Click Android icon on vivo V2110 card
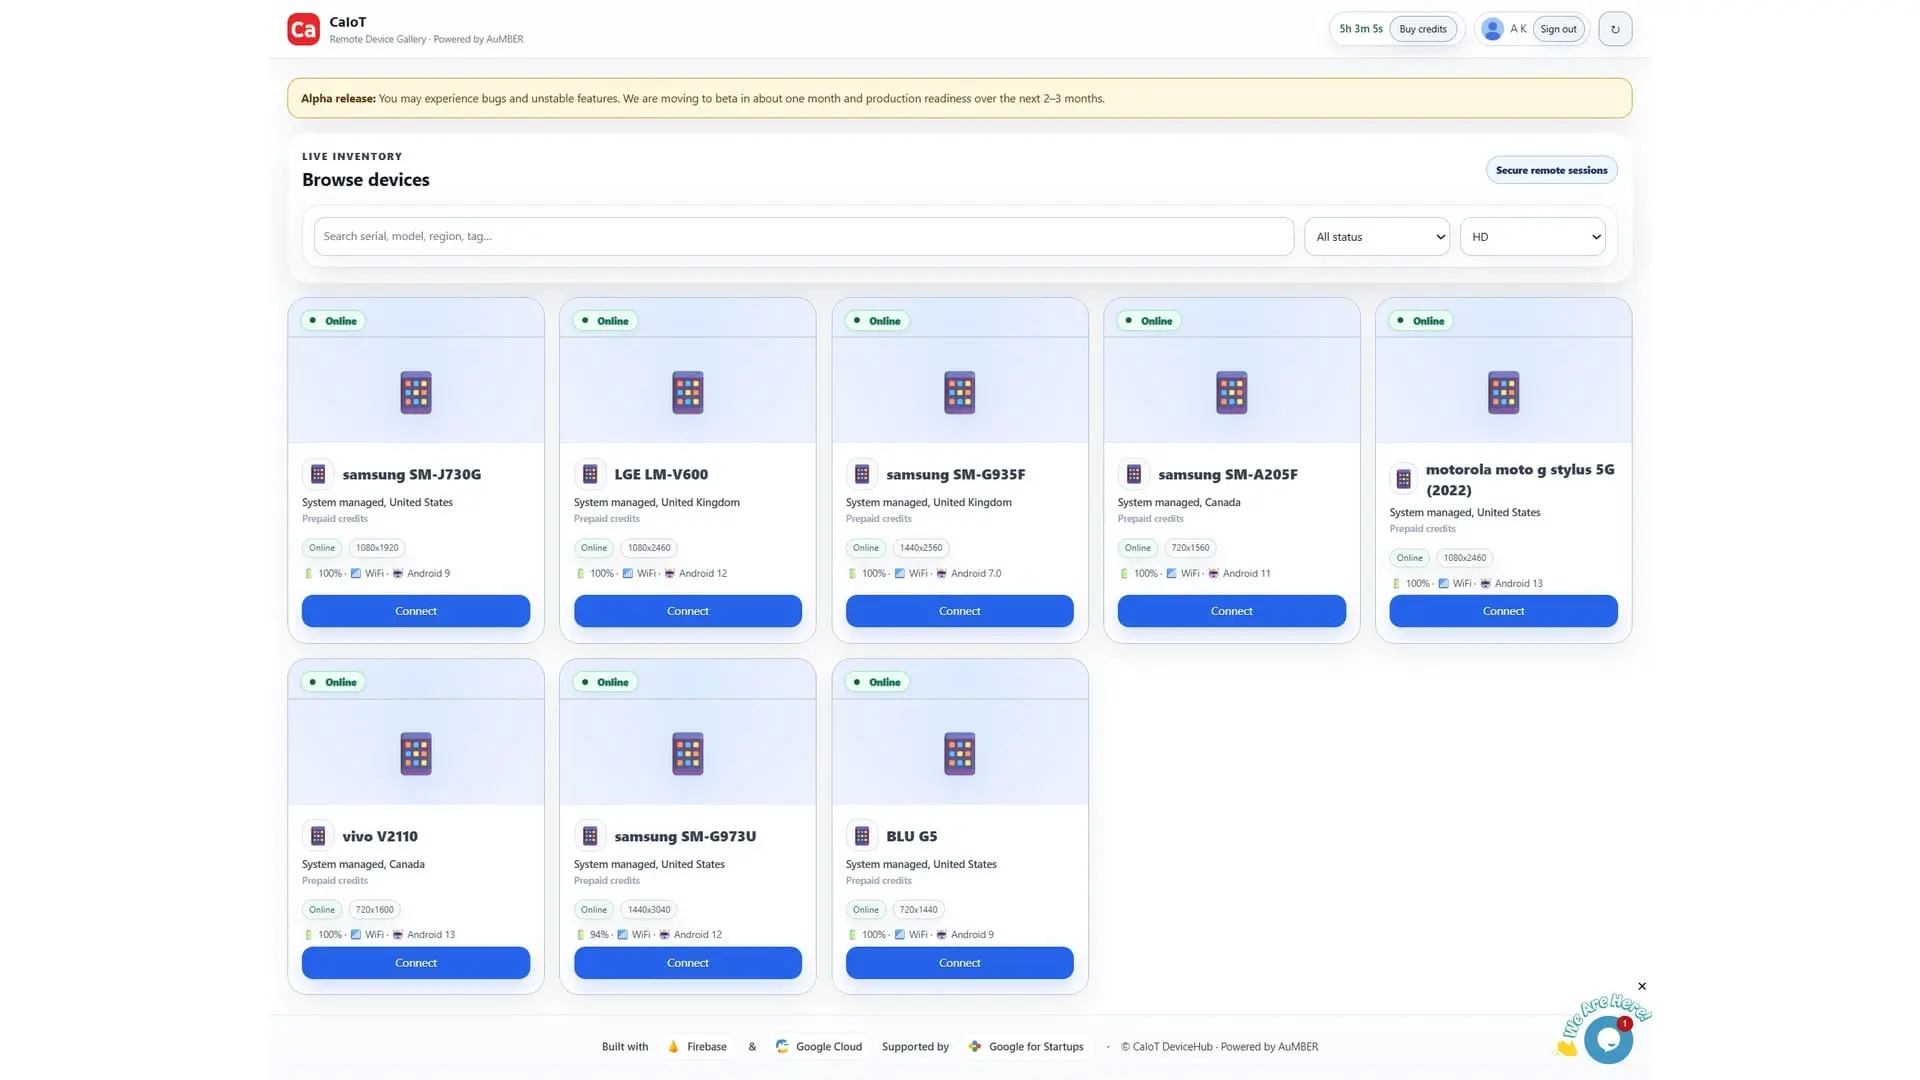 [x=398, y=935]
